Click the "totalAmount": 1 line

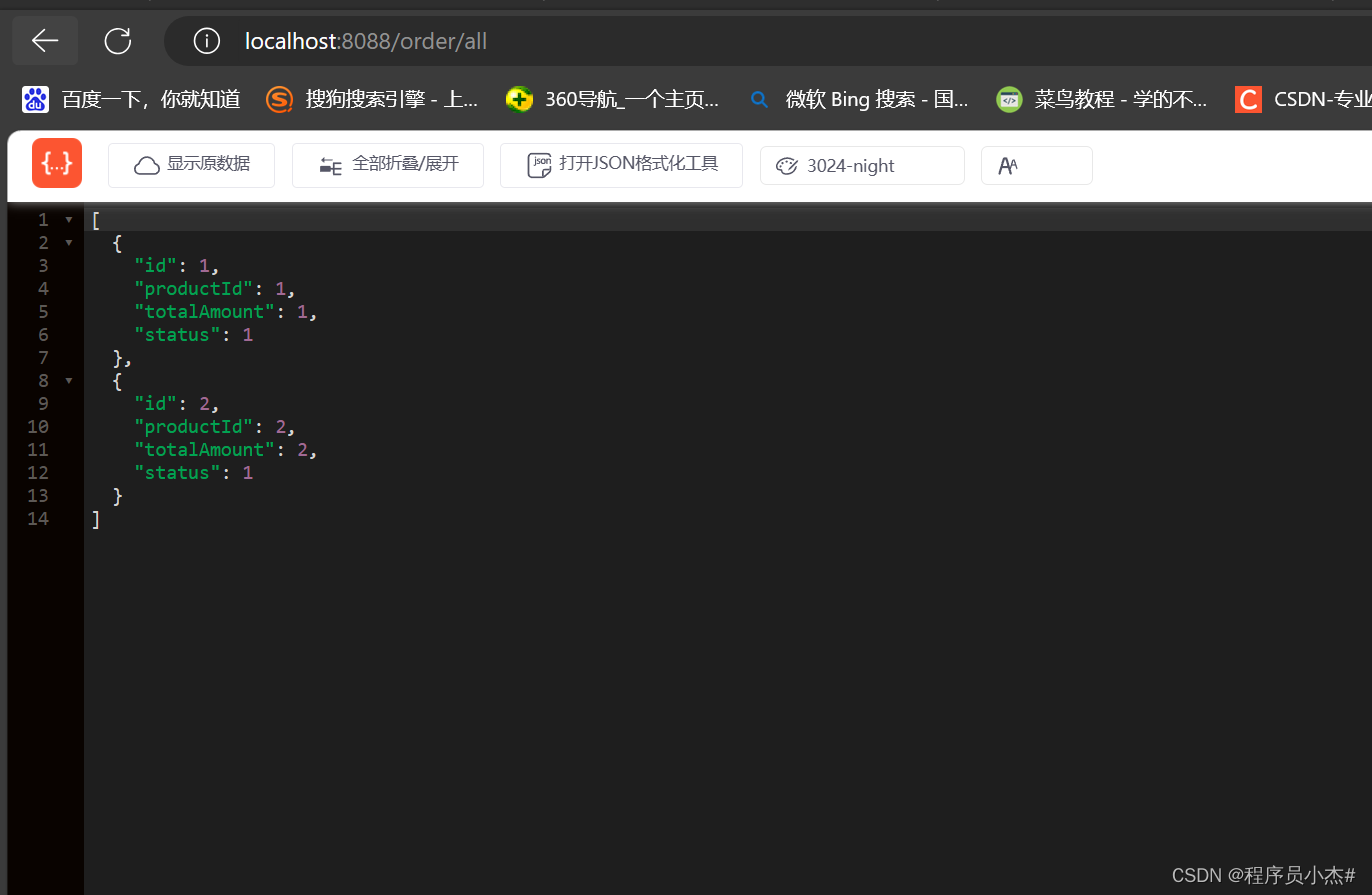226,312
